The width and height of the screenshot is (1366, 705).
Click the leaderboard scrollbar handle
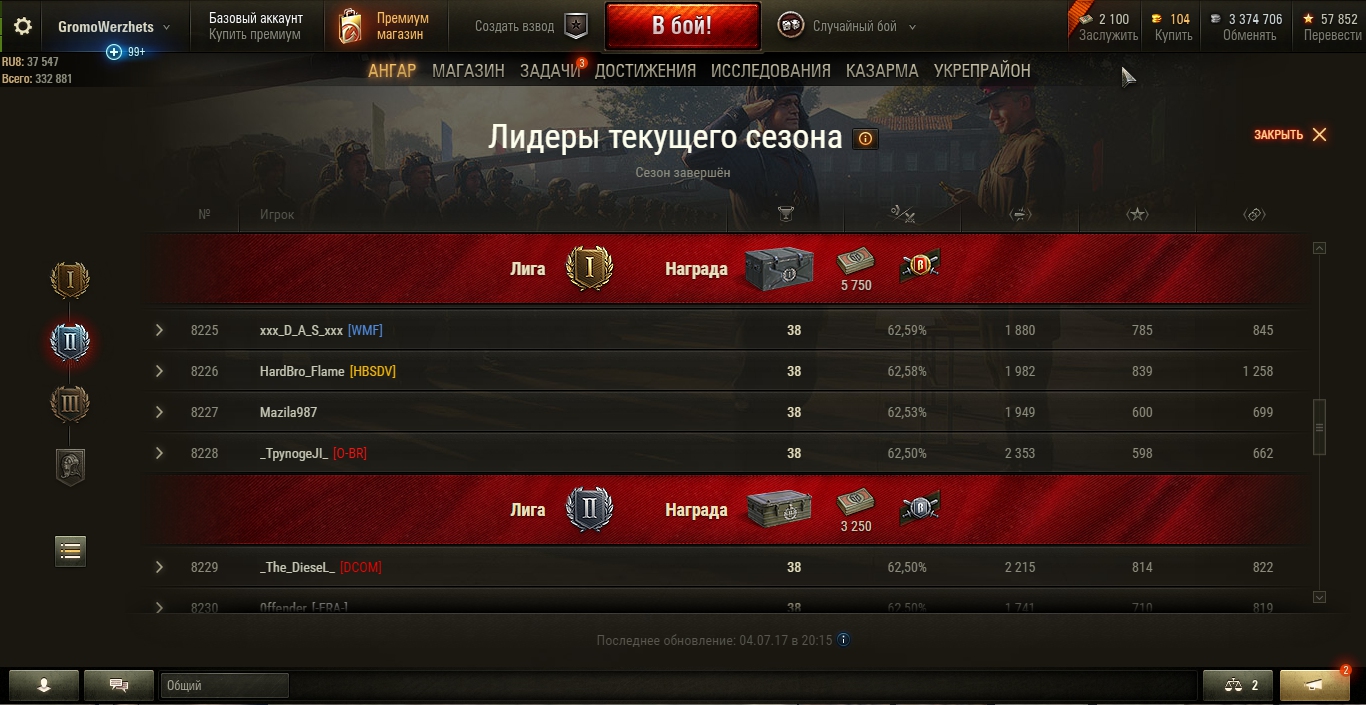tap(1319, 427)
